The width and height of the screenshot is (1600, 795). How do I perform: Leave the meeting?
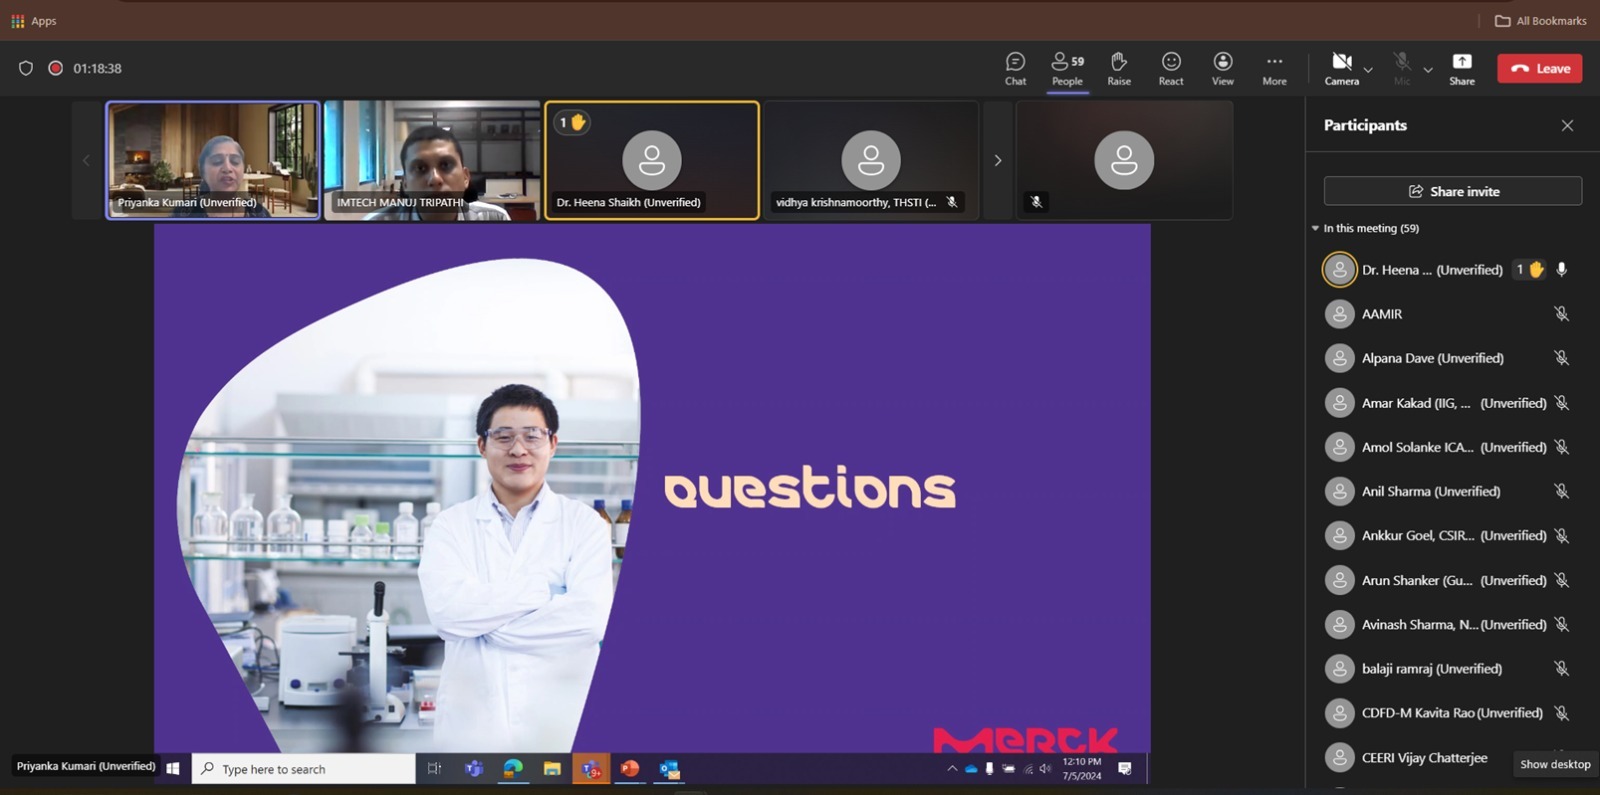[1539, 68]
